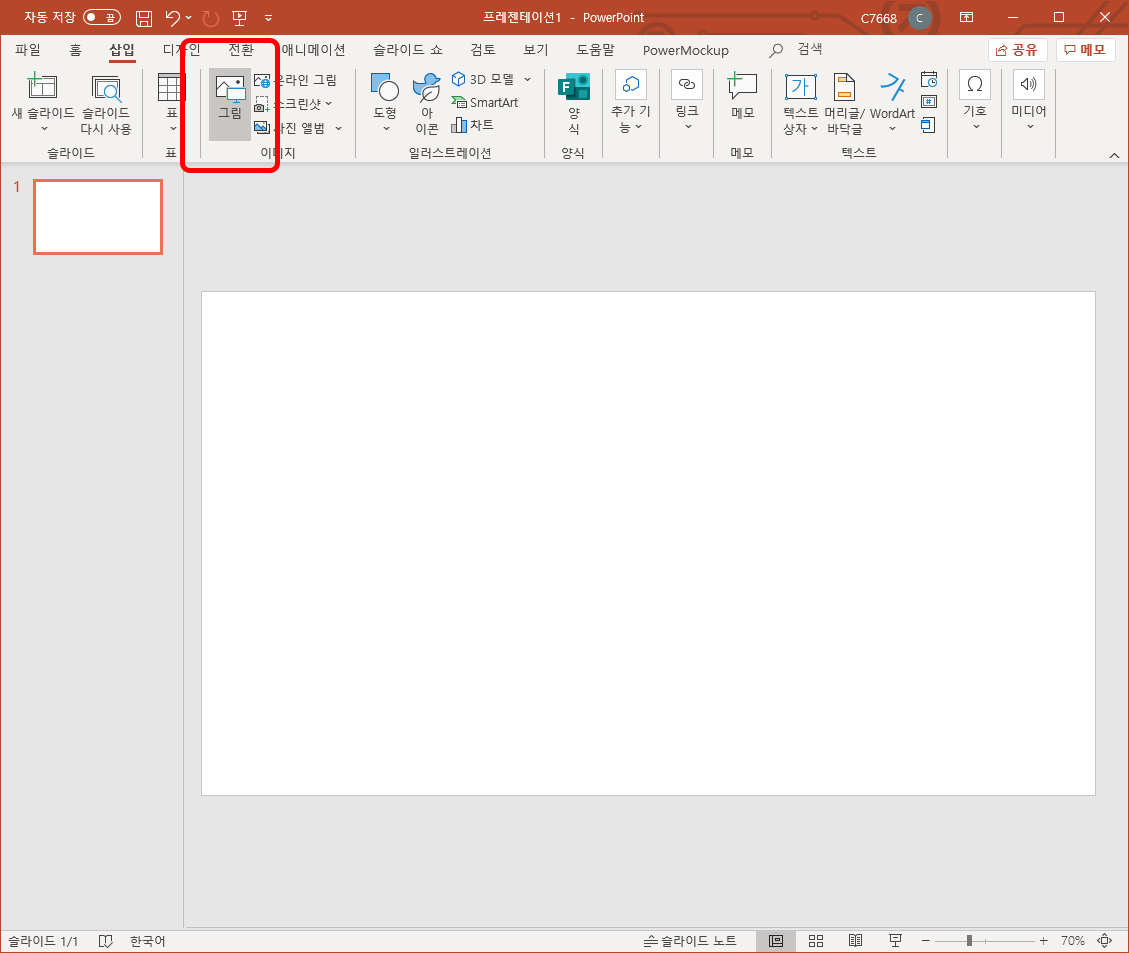Switch to the 슬라이드 쇼 tab
The height and width of the screenshot is (953, 1129).
[x=408, y=50]
